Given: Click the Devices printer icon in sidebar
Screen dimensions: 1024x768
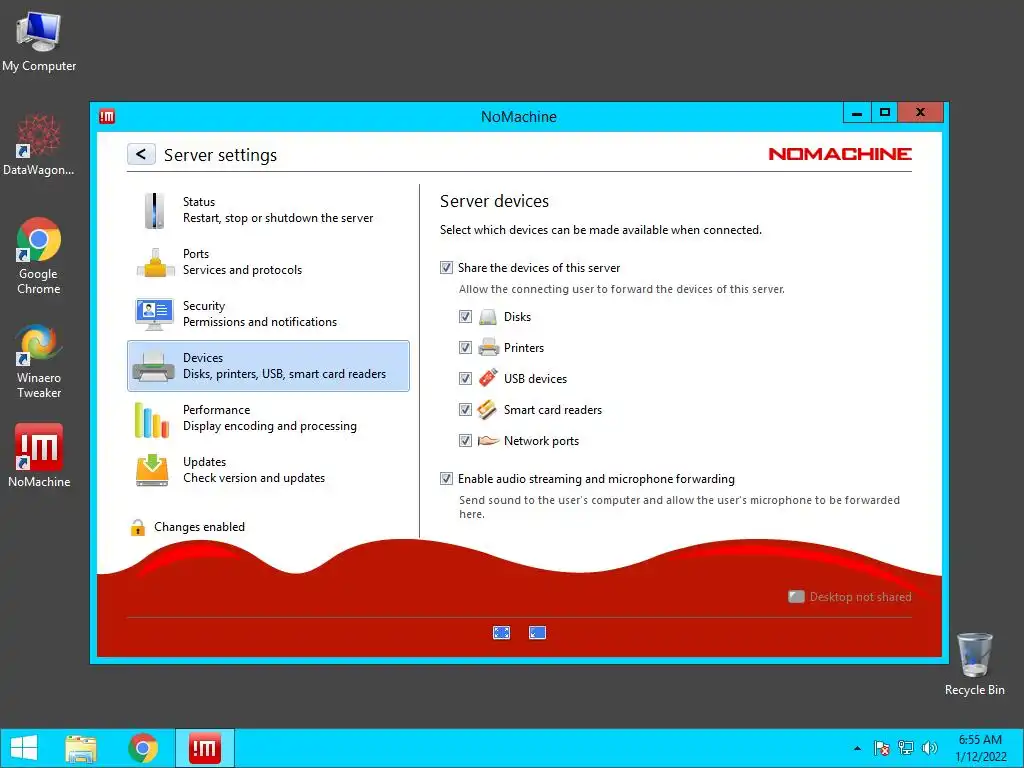Looking at the screenshot, I should [153, 366].
